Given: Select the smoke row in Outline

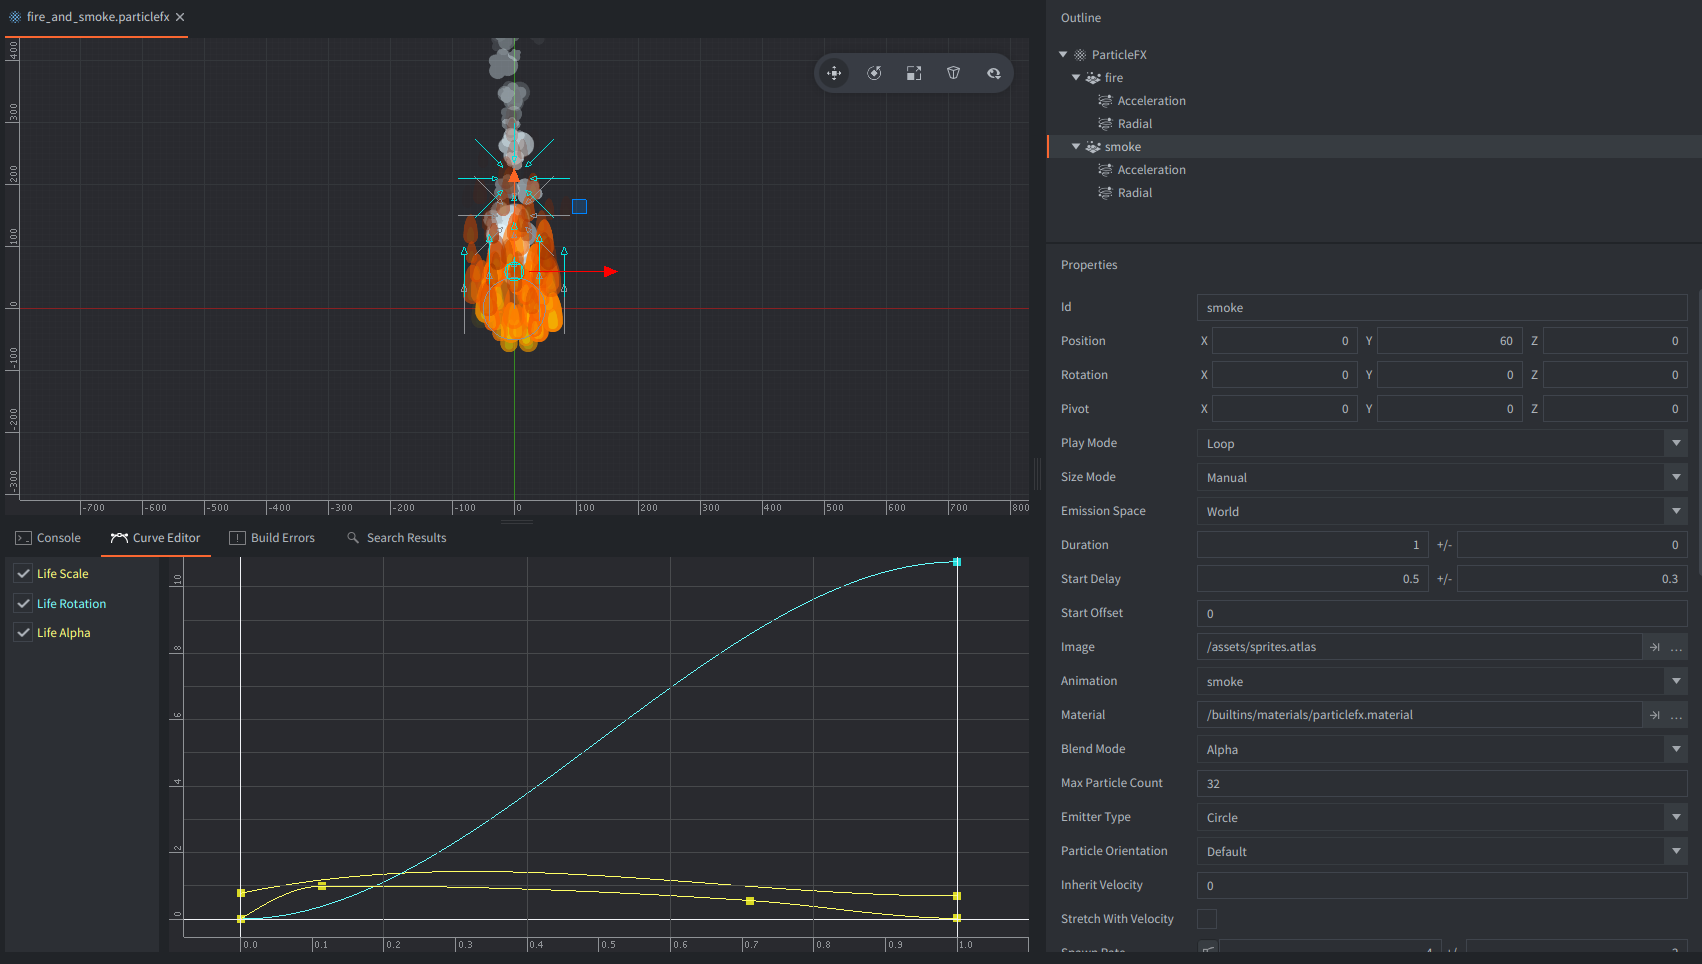Looking at the screenshot, I should pos(1374,147).
